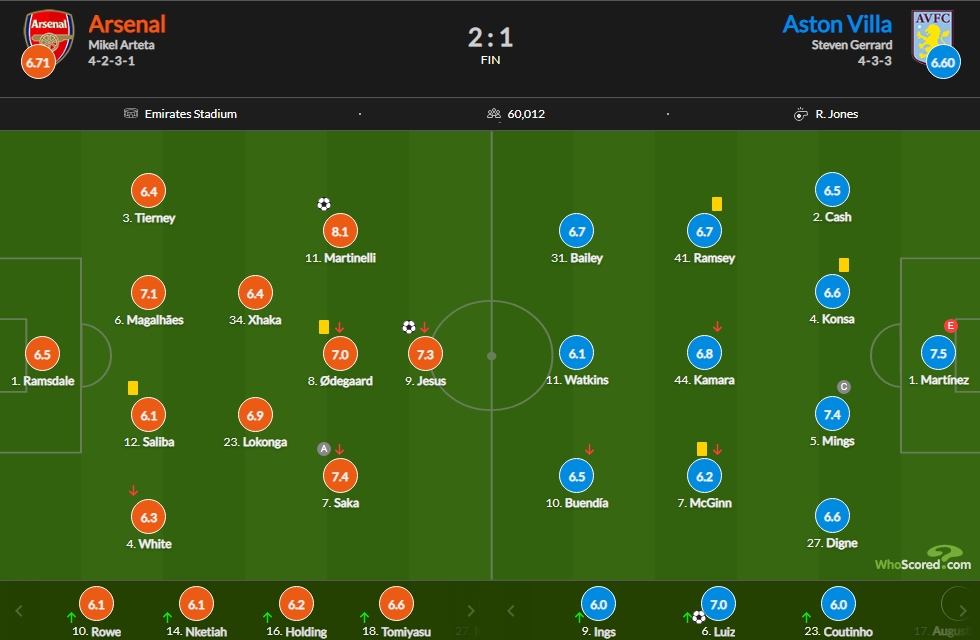Select Ødegaard's 7.0 rating circle
The image size is (980, 640).
[340, 354]
